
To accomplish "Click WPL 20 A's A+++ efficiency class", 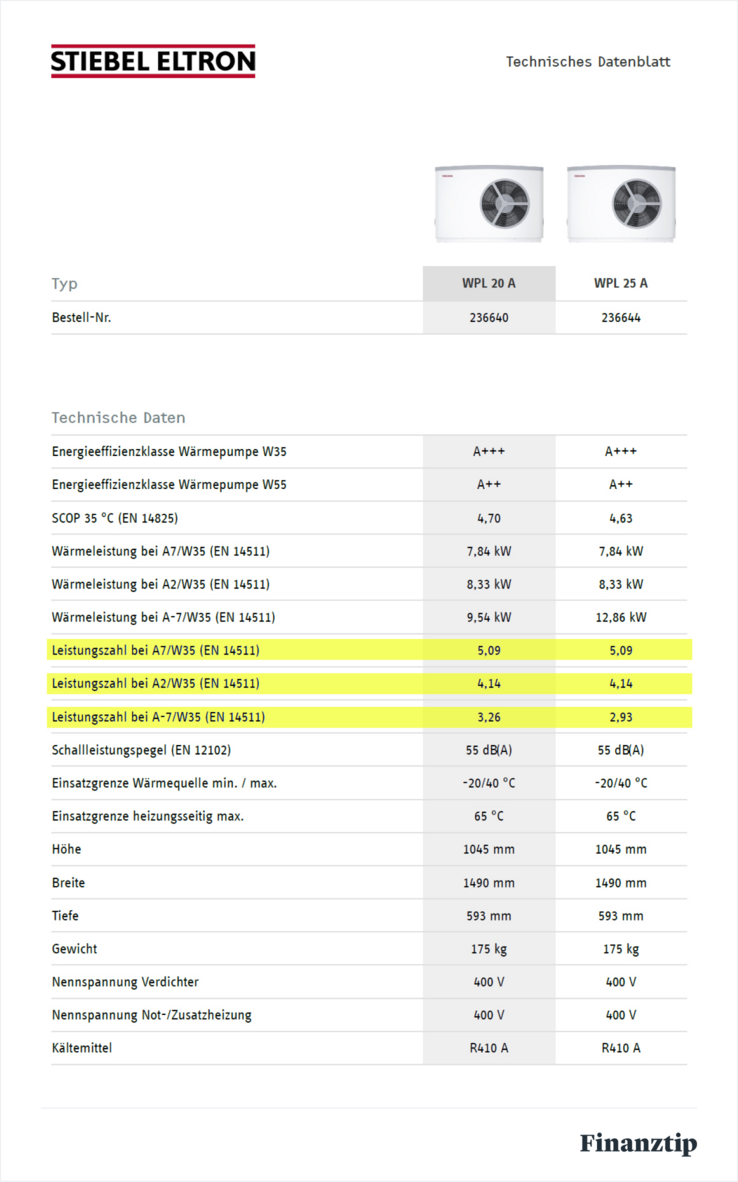I will 489,452.
